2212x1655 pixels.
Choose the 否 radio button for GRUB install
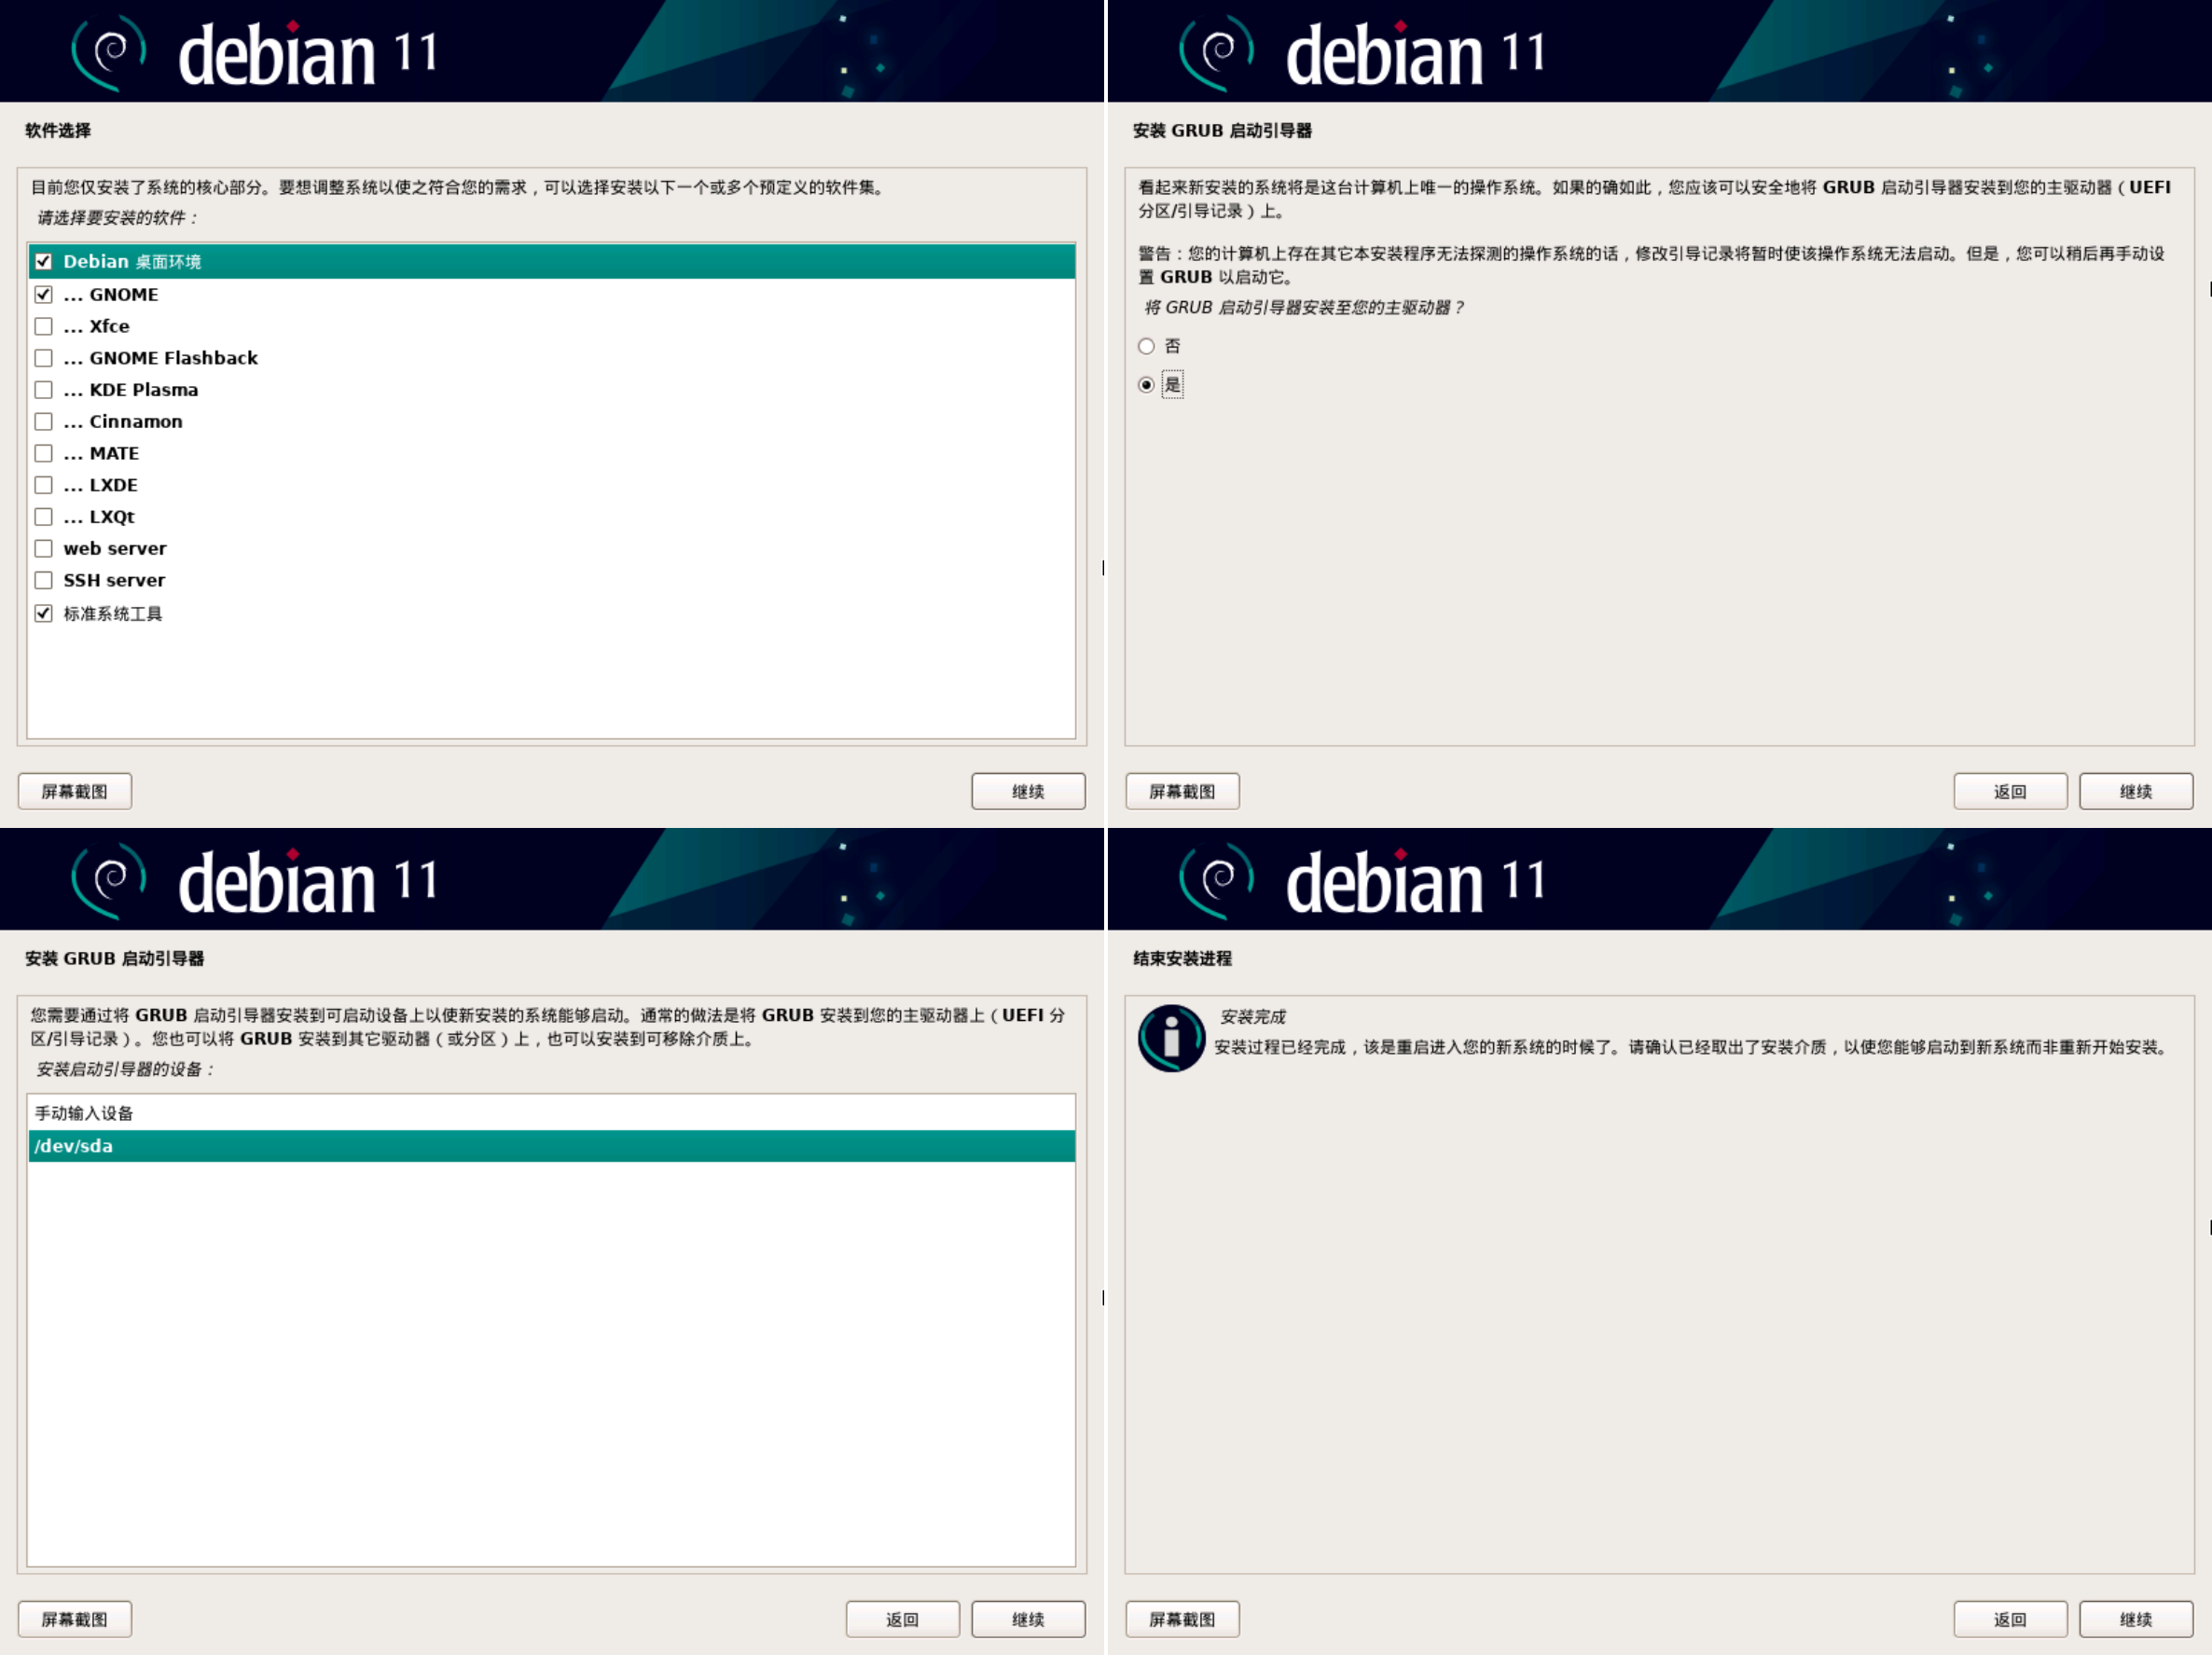[x=1146, y=347]
